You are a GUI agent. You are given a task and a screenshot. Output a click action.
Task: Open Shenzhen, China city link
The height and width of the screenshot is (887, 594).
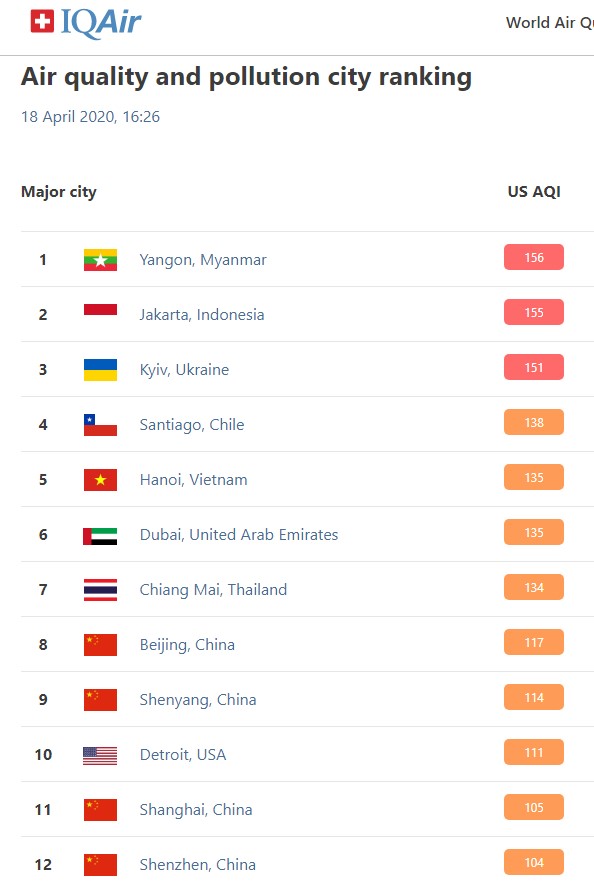(x=197, y=864)
